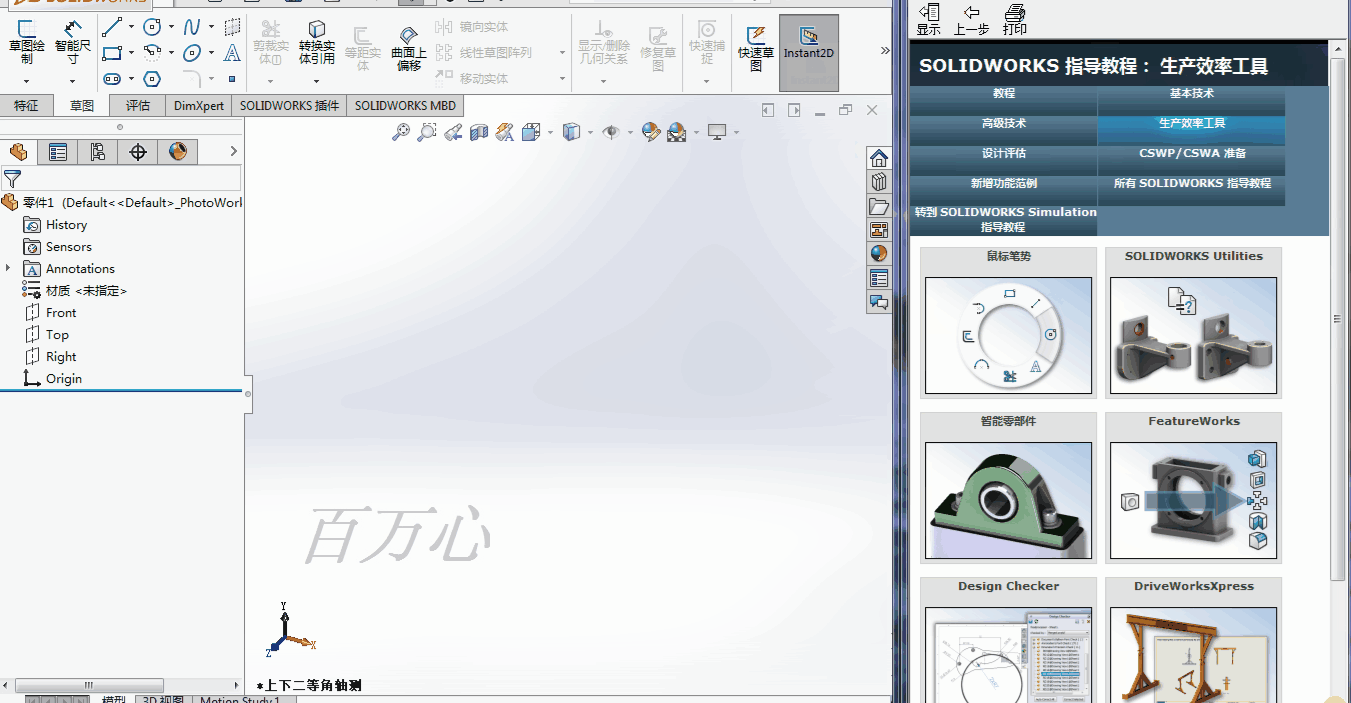Open the 鼠标笔势 tutorial thumbnail
Viewport: 1351px width, 703px height.
pos(1008,335)
